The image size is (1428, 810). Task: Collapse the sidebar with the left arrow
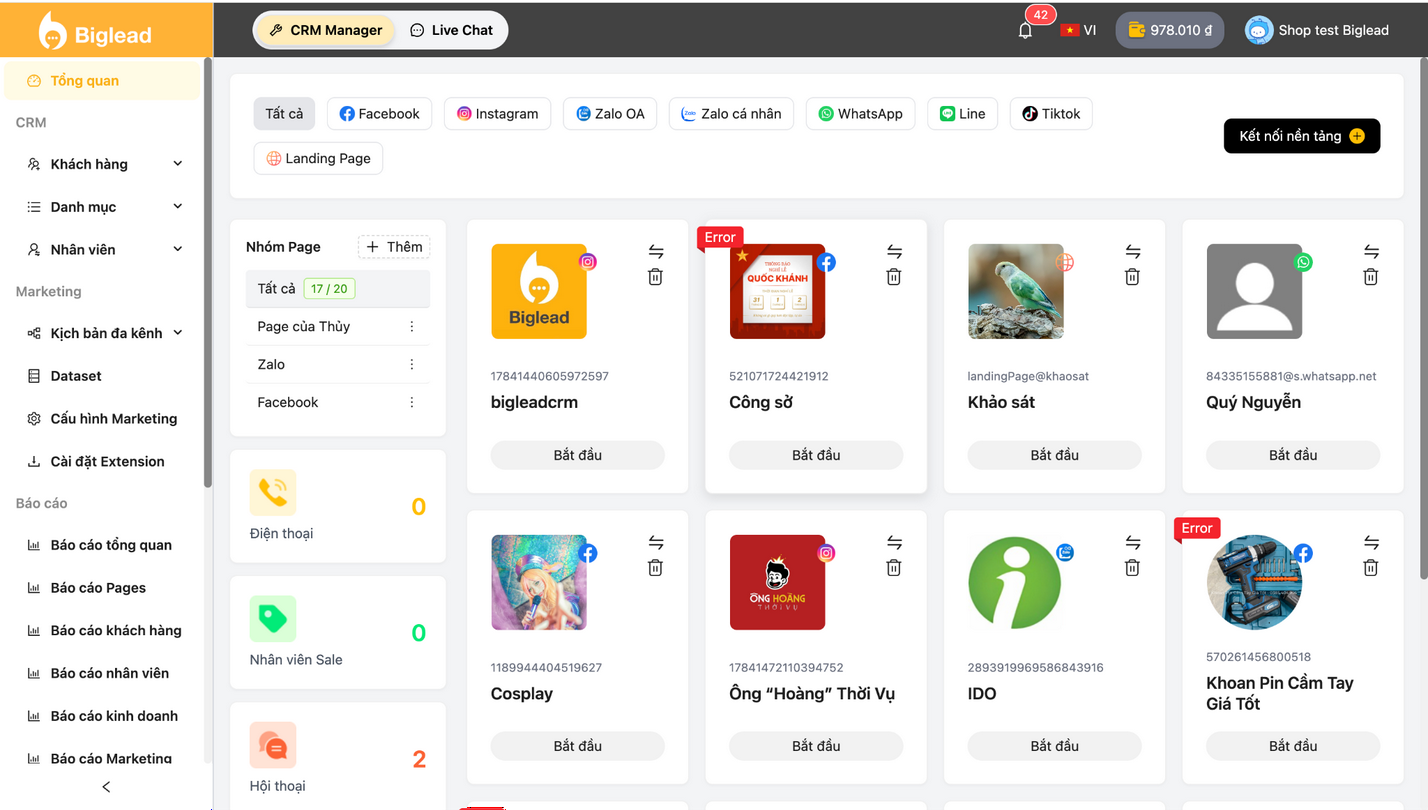pyautogui.click(x=106, y=787)
